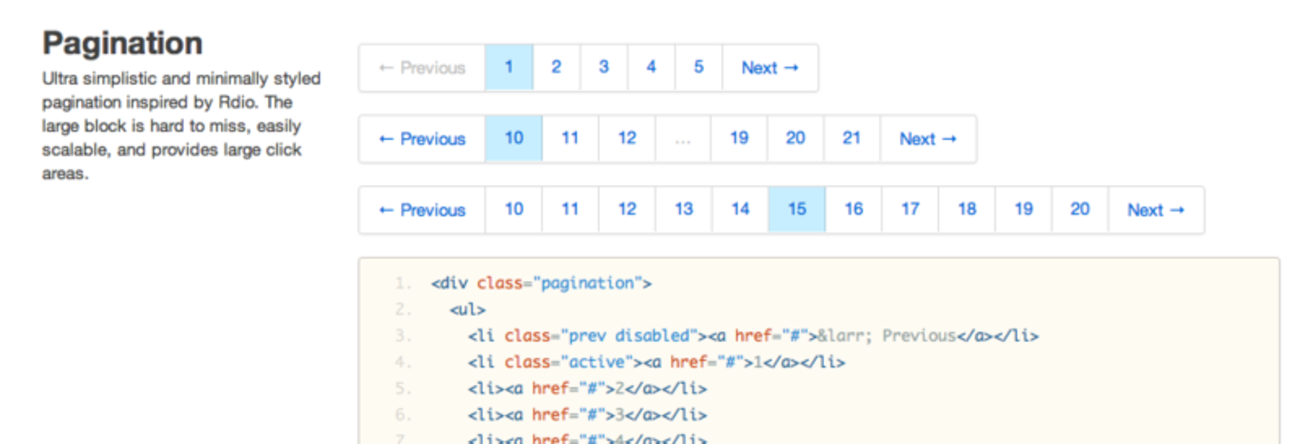The height and width of the screenshot is (444, 1300).
Task: Click the Next link right after page 21
Action: point(927,139)
